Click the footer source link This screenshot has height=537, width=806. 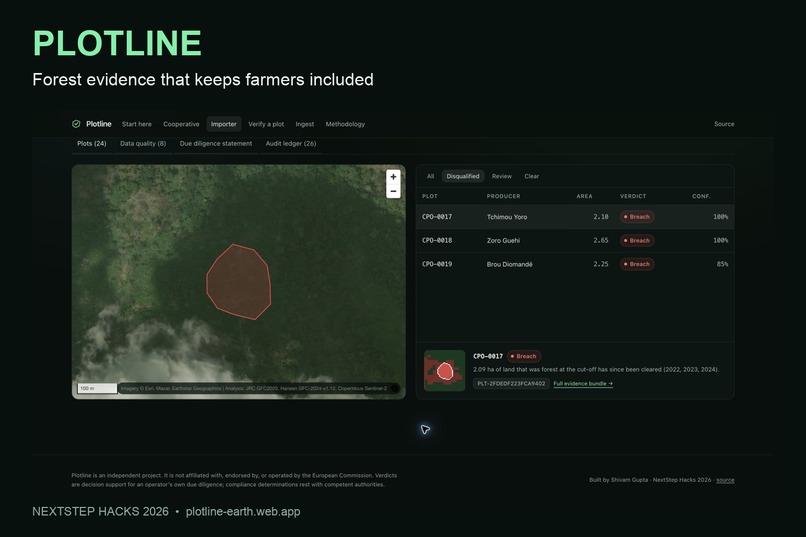coord(725,480)
